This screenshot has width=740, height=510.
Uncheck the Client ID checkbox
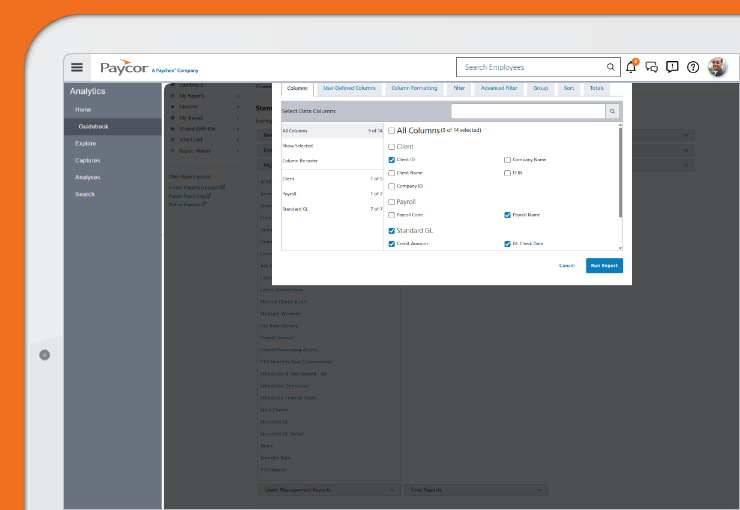(x=391, y=160)
